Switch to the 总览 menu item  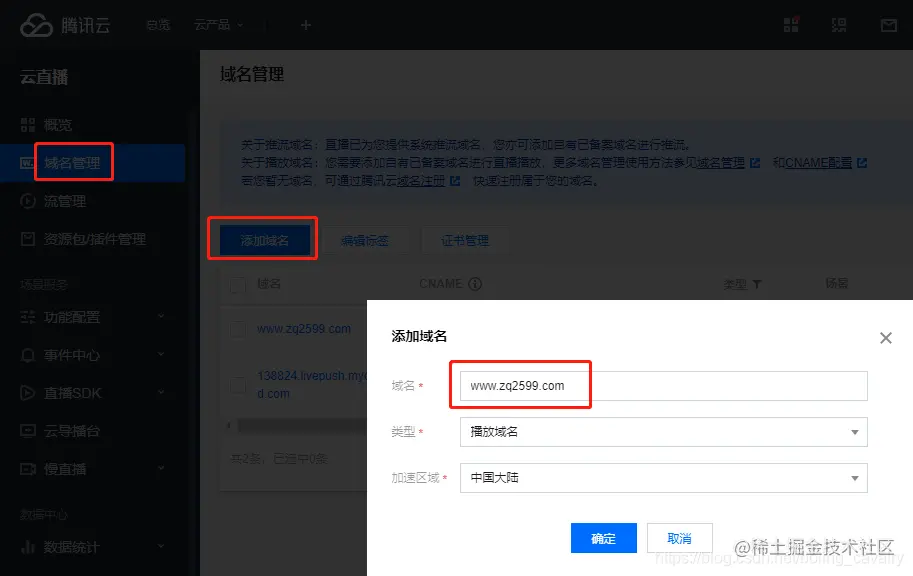point(157,25)
